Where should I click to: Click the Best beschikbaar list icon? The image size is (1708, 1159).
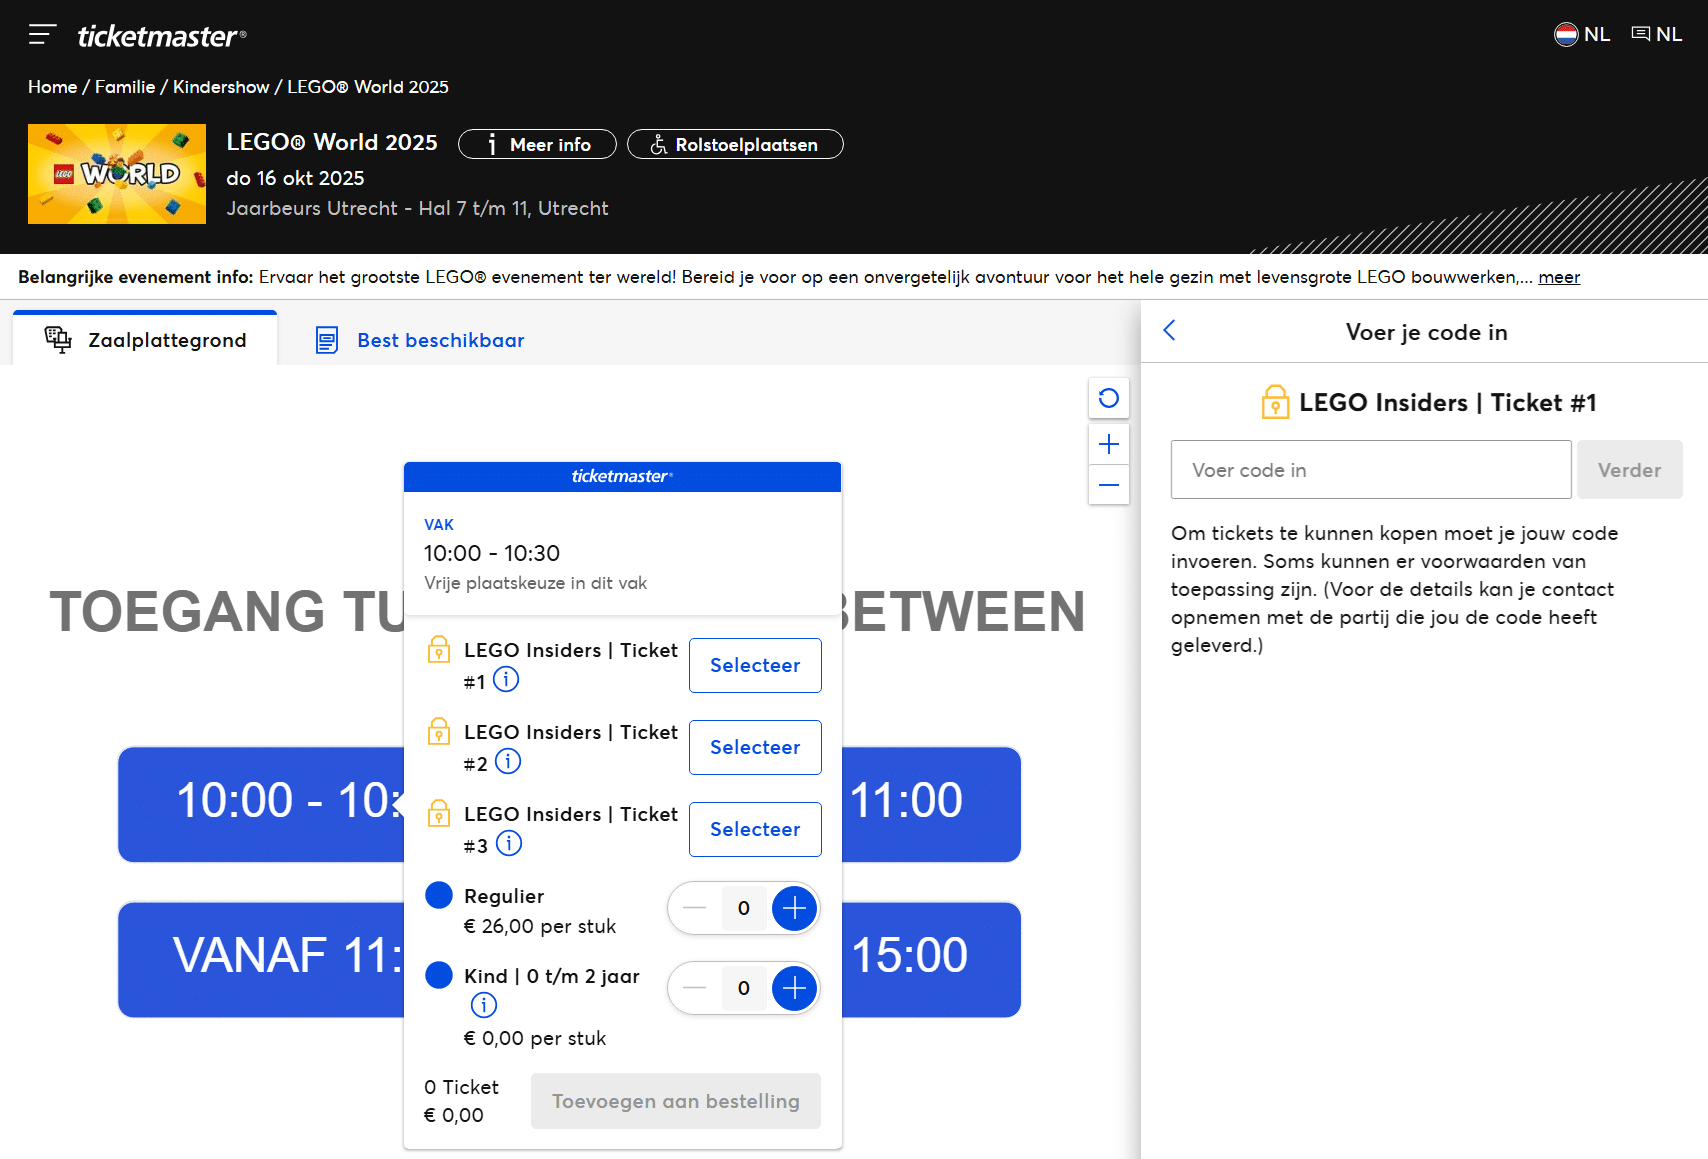tap(327, 340)
